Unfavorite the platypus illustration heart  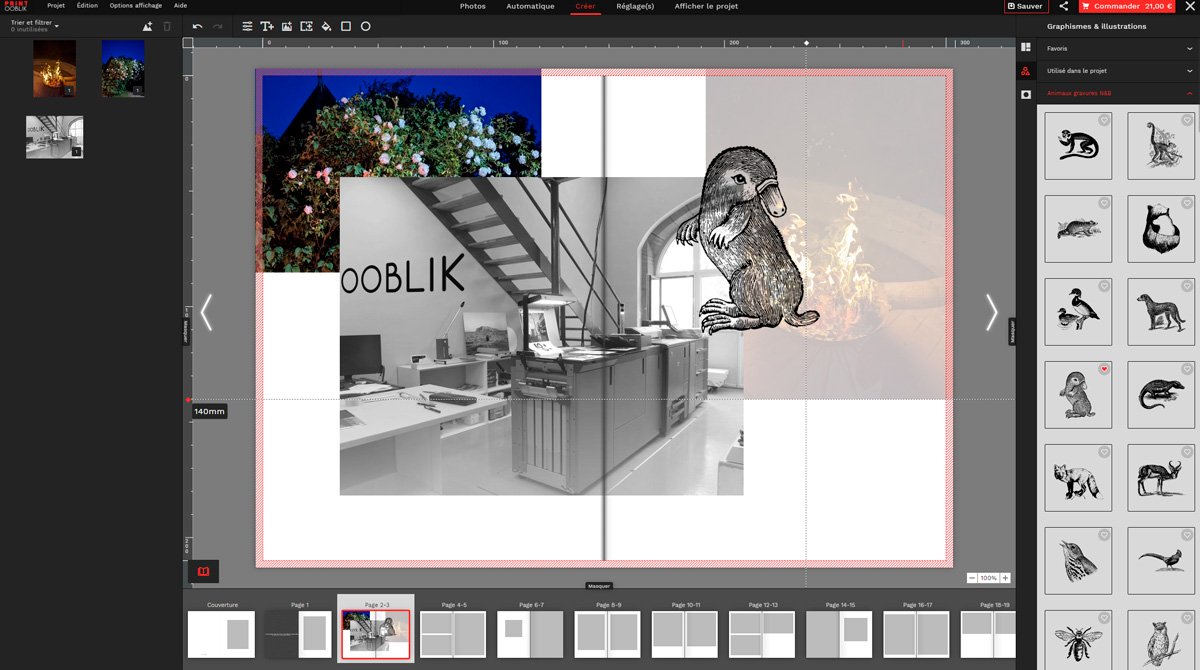coord(1104,369)
